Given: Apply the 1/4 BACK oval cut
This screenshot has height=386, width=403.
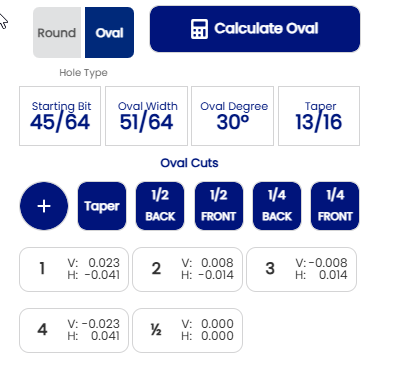Looking at the screenshot, I should coord(277,206).
